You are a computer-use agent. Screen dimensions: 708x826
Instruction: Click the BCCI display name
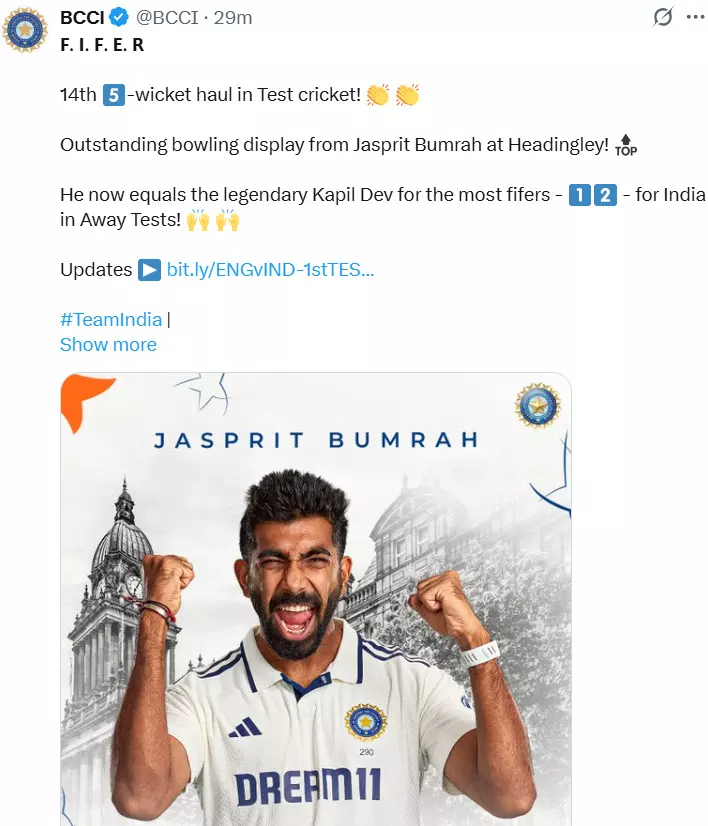pos(82,17)
